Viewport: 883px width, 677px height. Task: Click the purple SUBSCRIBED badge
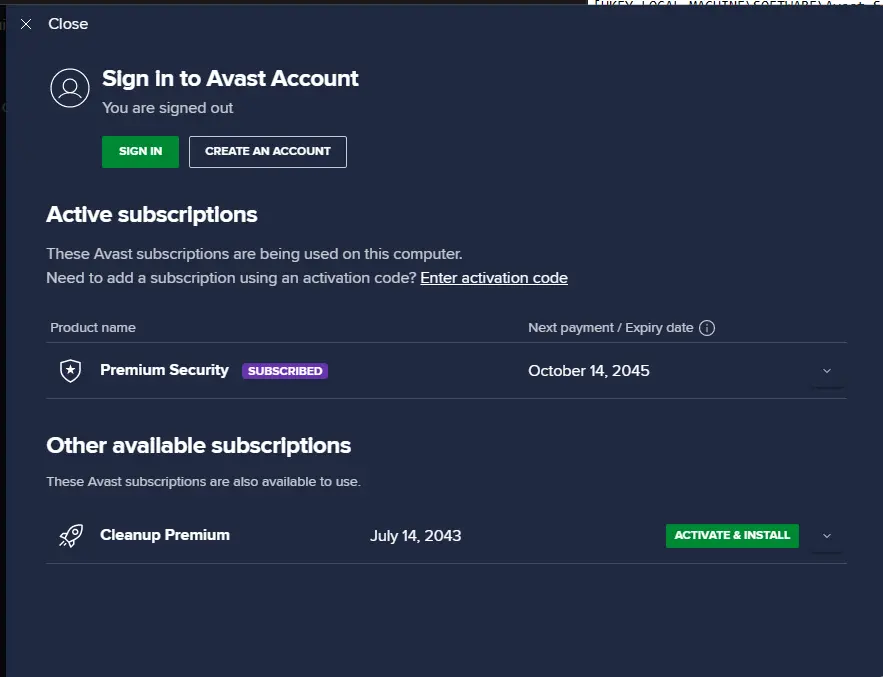click(x=285, y=371)
